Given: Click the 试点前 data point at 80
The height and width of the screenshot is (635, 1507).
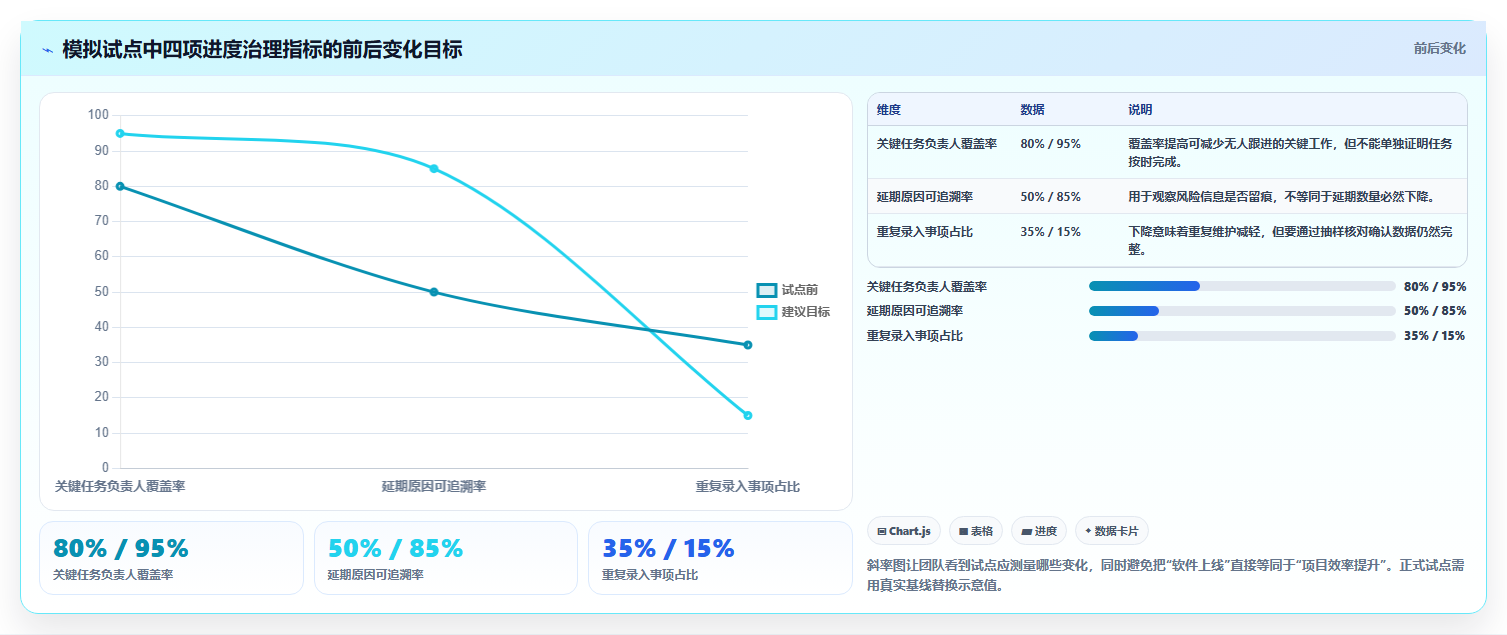Looking at the screenshot, I should (120, 186).
